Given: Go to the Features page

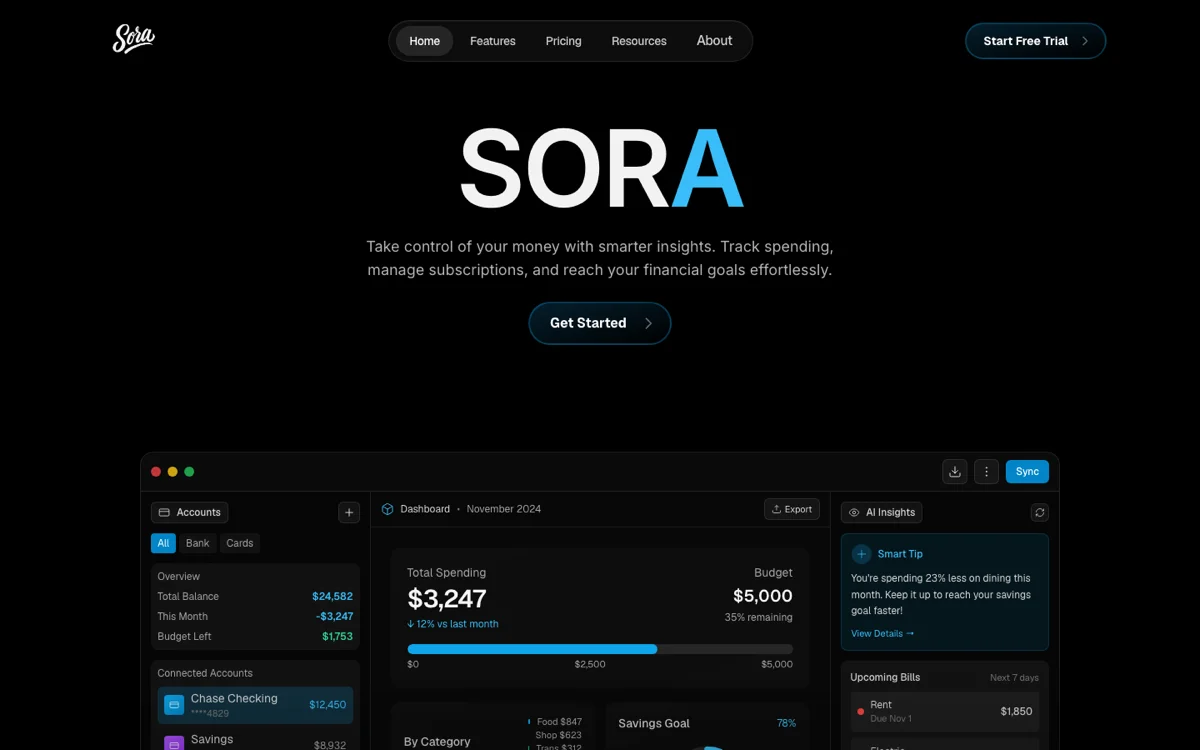Looking at the screenshot, I should [x=493, y=41].
